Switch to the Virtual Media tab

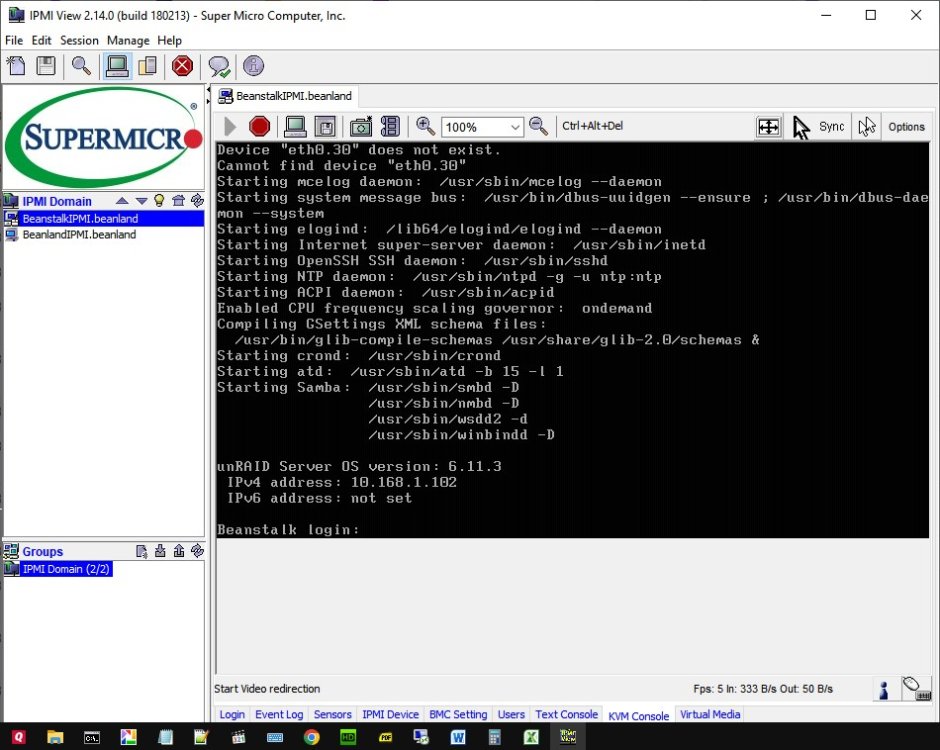(710, 714)
